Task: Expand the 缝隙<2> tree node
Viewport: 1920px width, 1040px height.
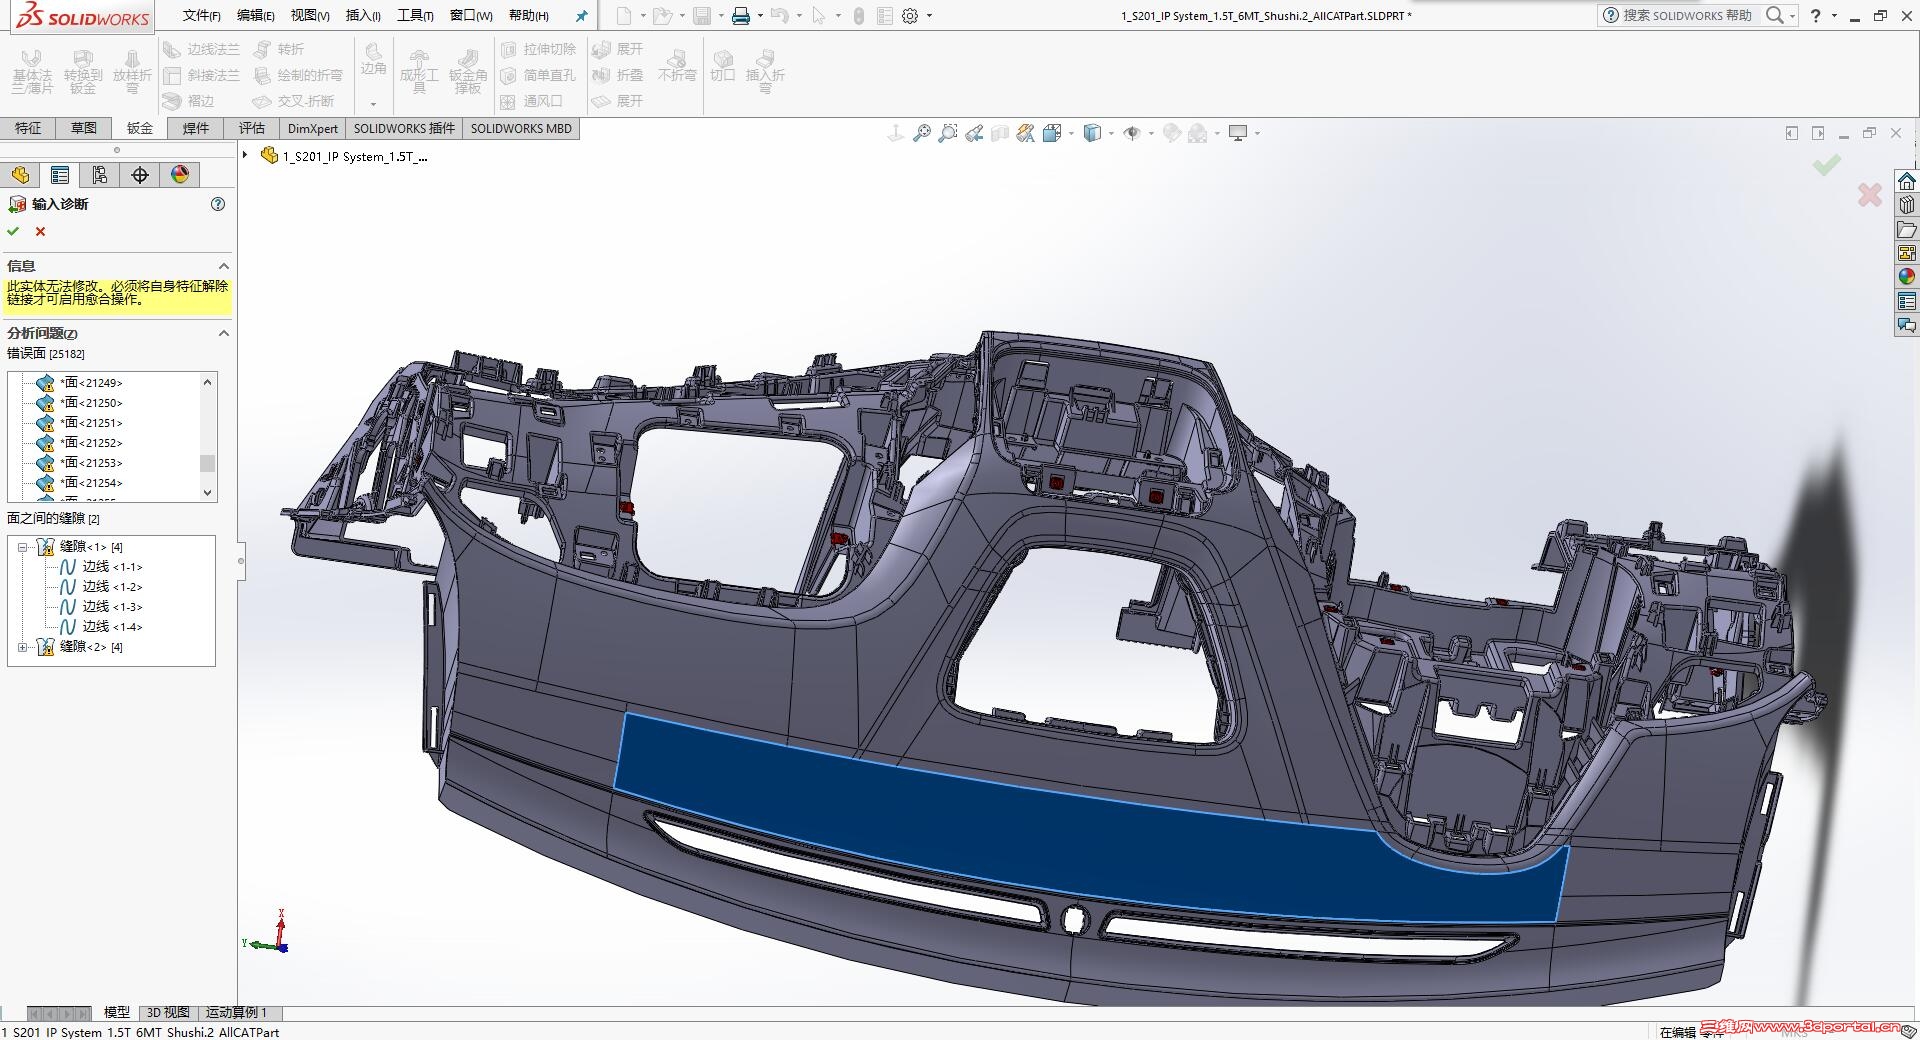Action: [22, 647]
